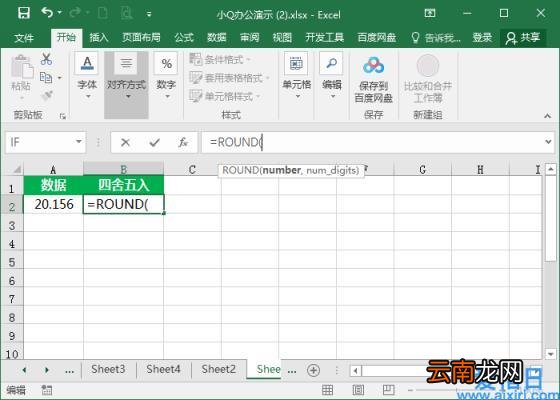Switch to the Sheet4 worksheet tab
Screen dimensions: 560x400
[163, 369]
